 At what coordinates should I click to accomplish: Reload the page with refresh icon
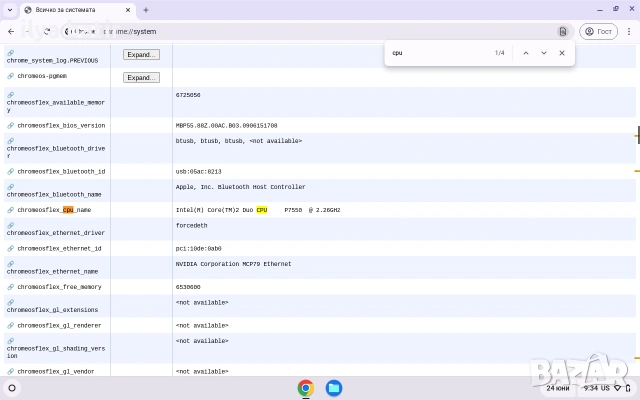point(47,31)
